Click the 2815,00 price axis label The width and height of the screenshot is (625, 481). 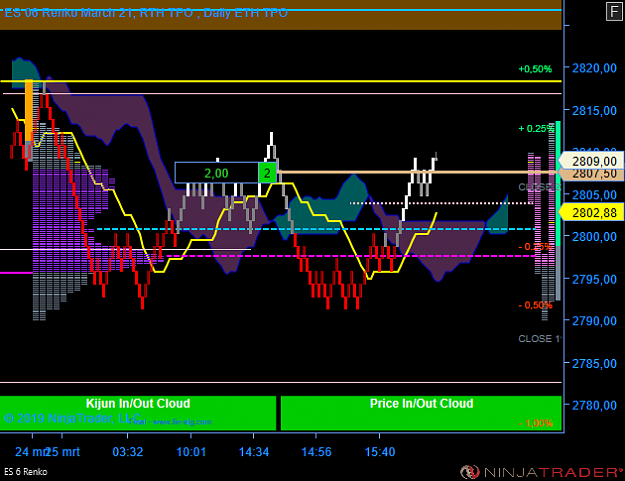point(594,110)
